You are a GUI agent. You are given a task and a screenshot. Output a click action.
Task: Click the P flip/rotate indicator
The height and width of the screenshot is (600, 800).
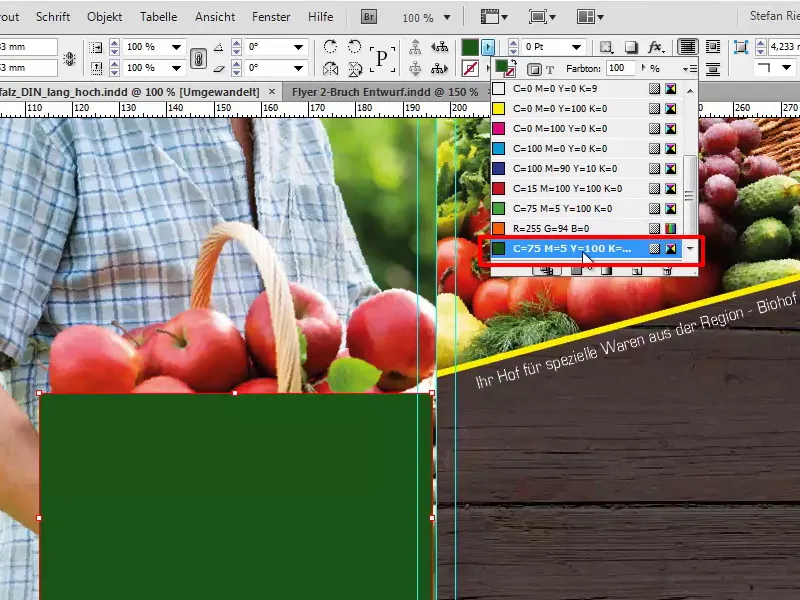[x=382, y=58]
